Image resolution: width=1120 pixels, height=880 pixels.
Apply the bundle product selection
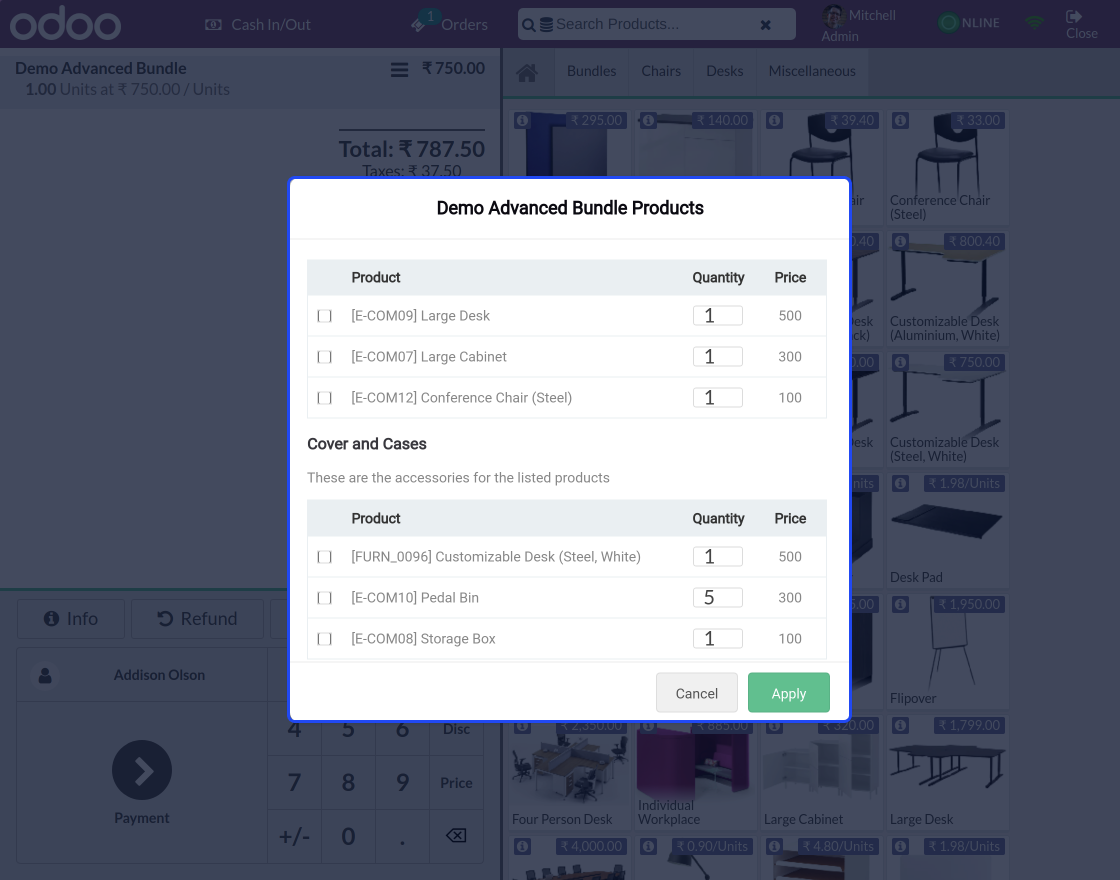(x=789, y=693)
